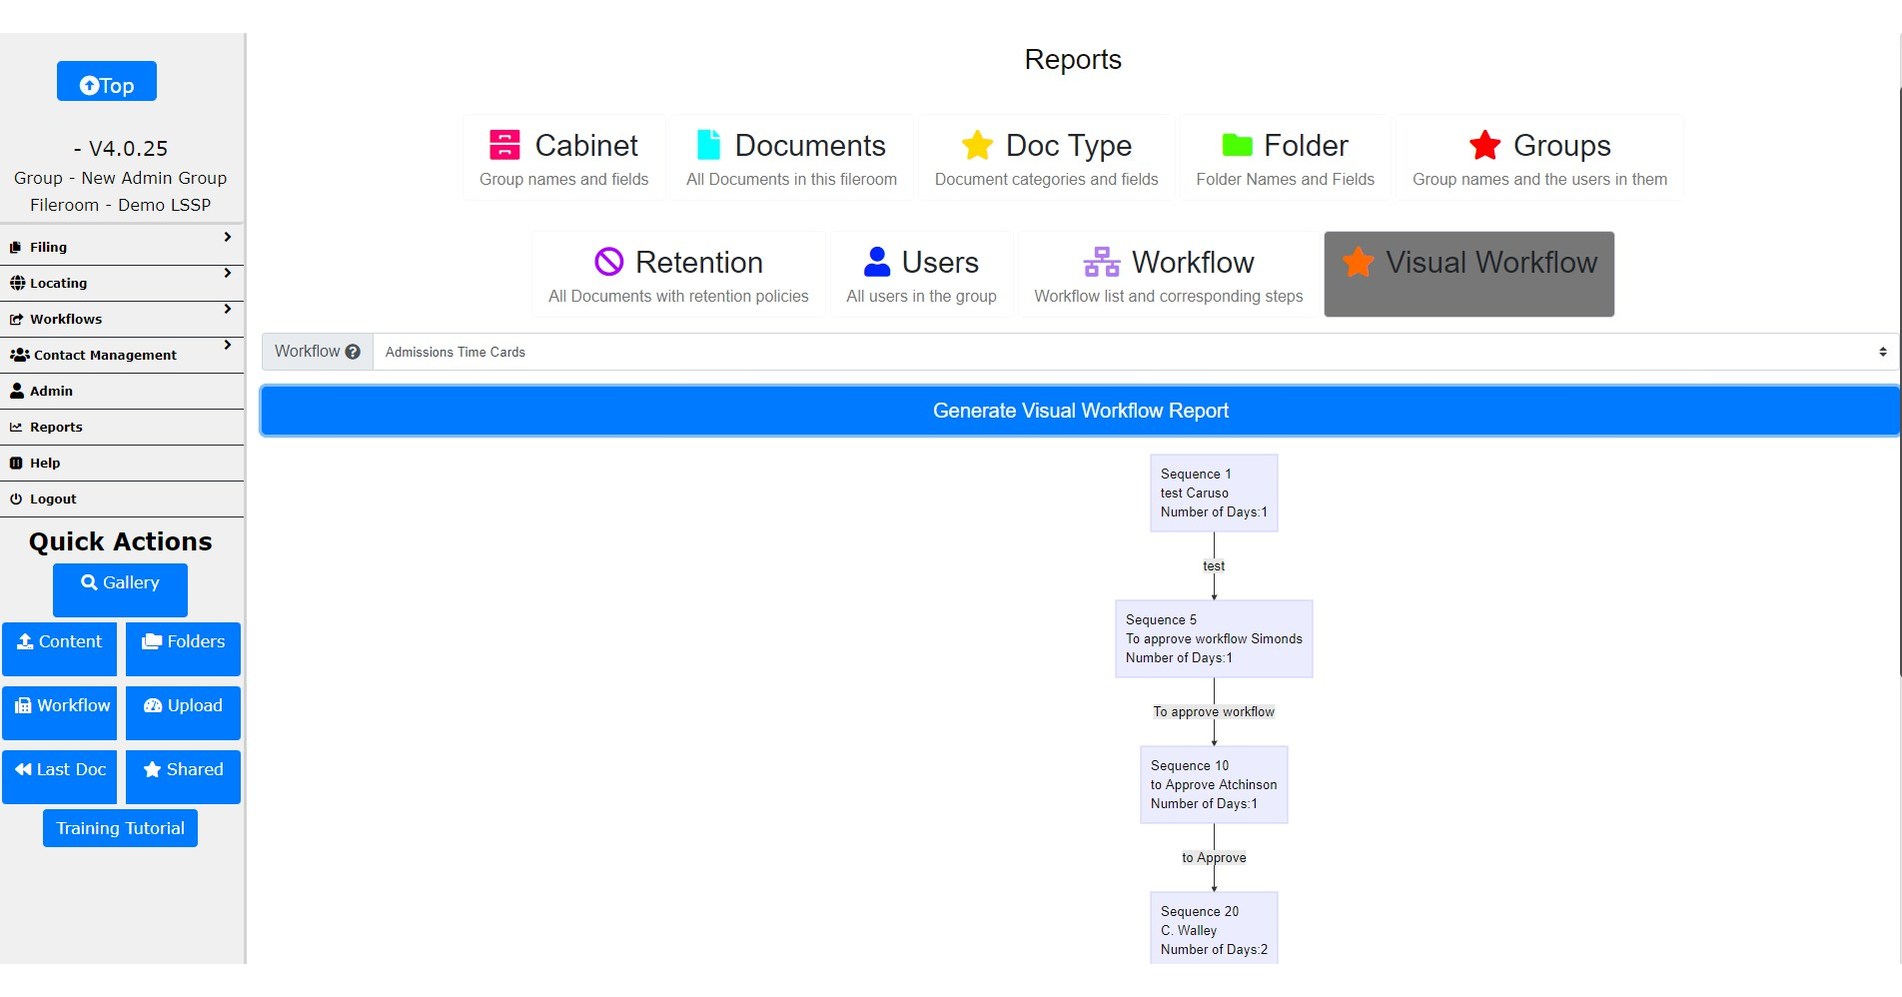Image resolution: width=1902 pixels, height=997 pixels.
Task: Open the Users report tab
Action: [x=921, y=275]
